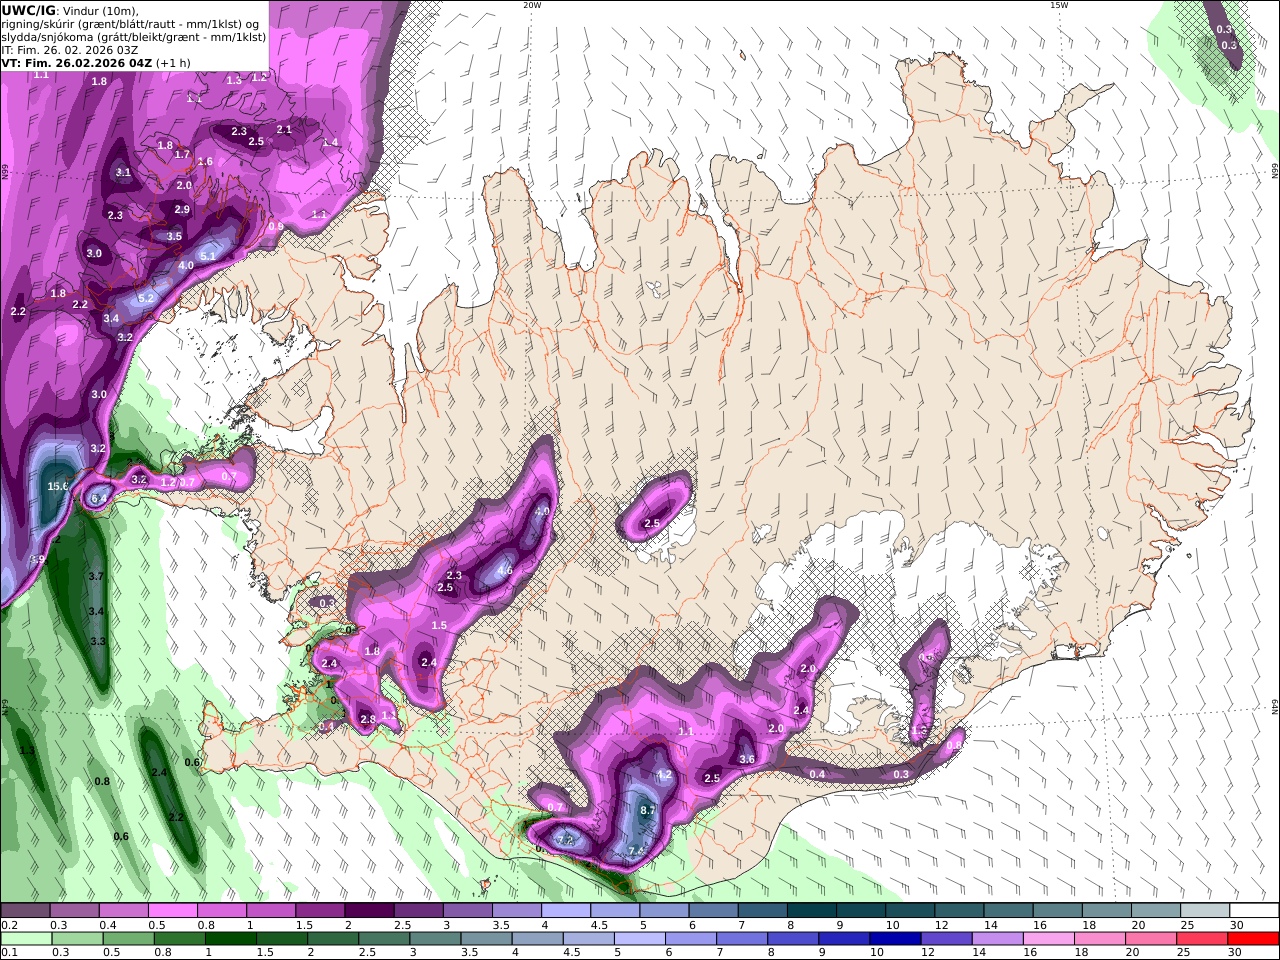This screenshot has height=960, width=1280.
Task: Click the 2.8 snowfall value
Action: pos(367,719)
